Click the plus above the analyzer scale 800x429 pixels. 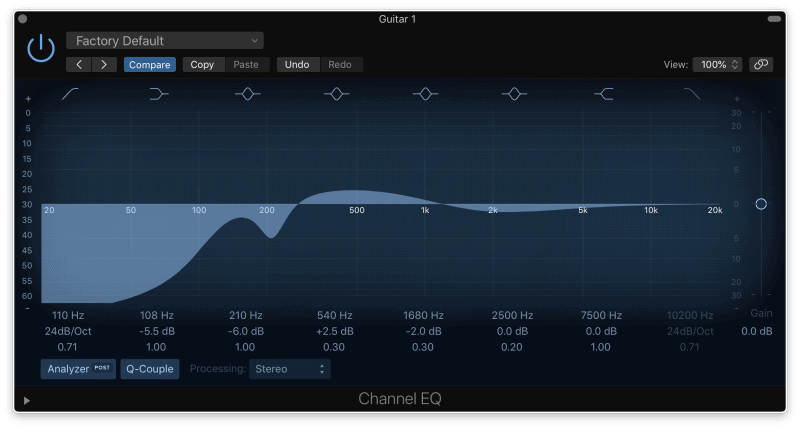click(28, 99)
